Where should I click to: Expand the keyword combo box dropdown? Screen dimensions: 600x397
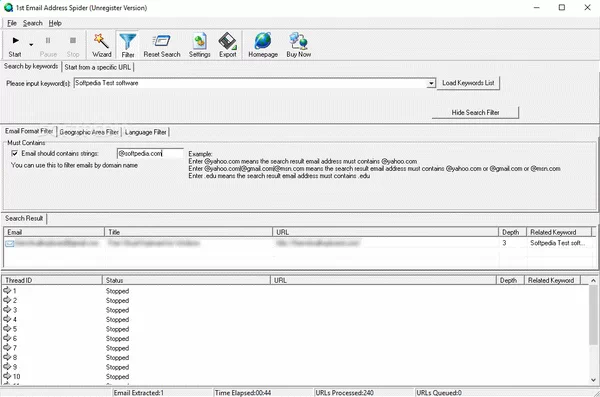point(431,83)
